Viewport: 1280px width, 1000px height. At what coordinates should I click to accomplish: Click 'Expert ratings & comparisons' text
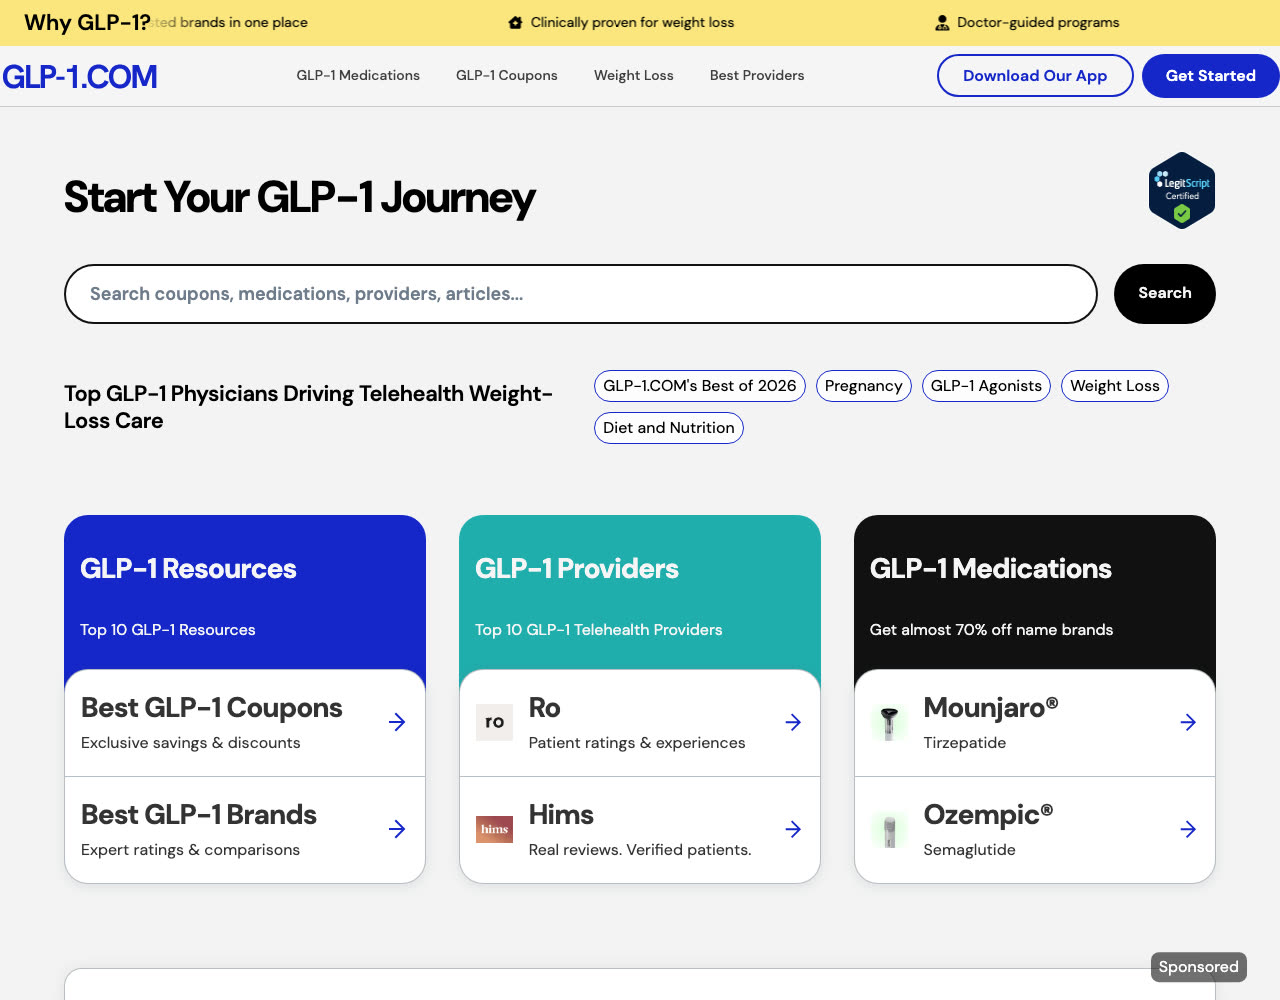pos(191,850)
